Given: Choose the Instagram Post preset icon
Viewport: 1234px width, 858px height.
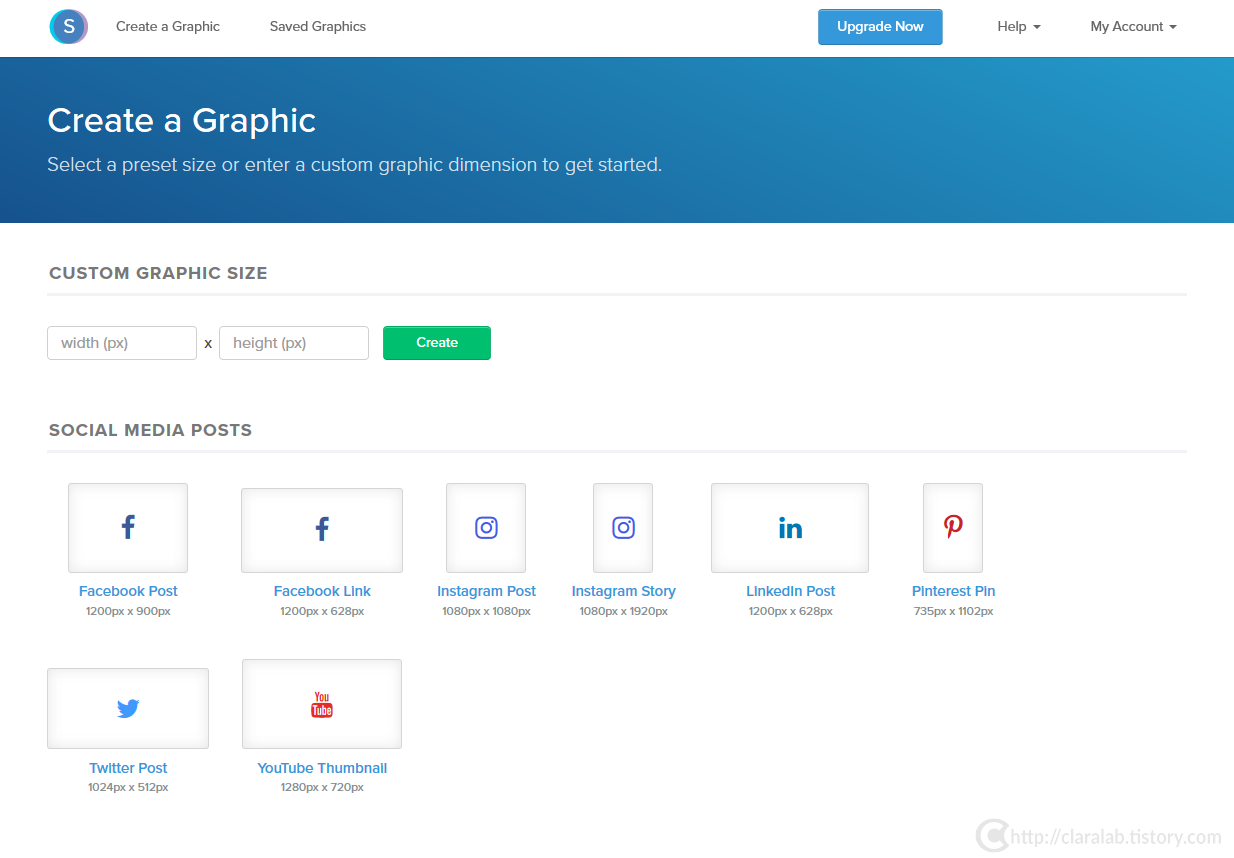Looking at the screenshot, I should point(486,528).
